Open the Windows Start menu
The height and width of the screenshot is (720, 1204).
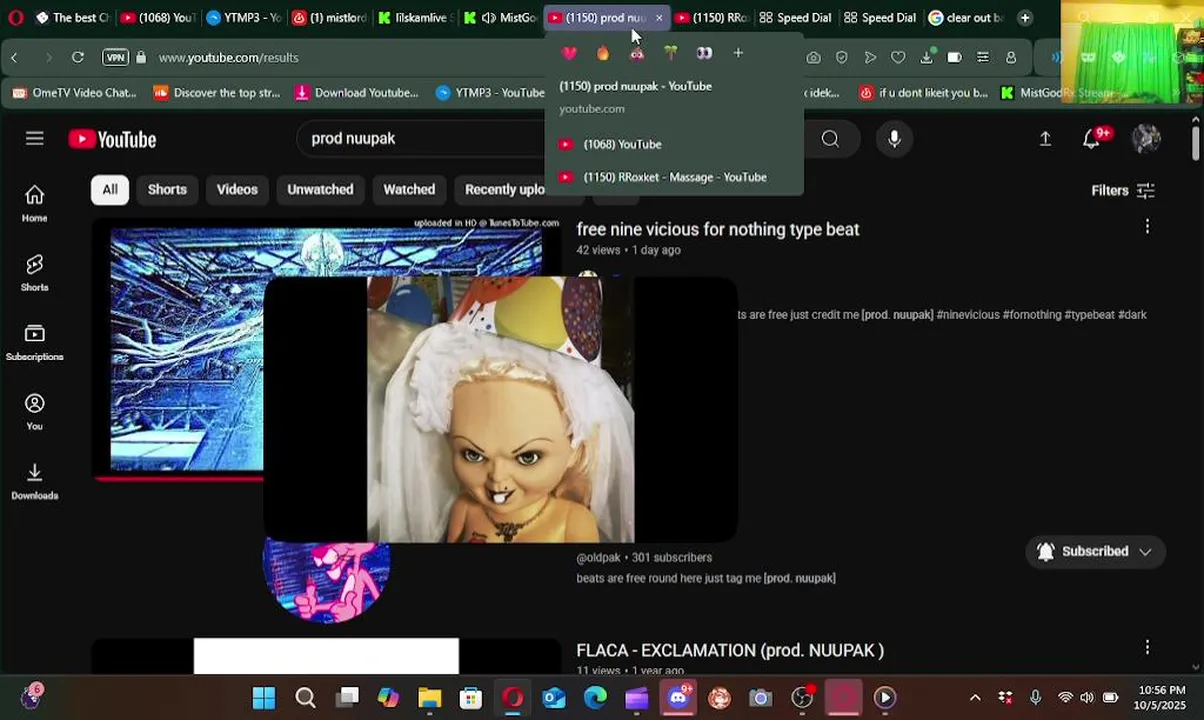(x=264, y=698)
